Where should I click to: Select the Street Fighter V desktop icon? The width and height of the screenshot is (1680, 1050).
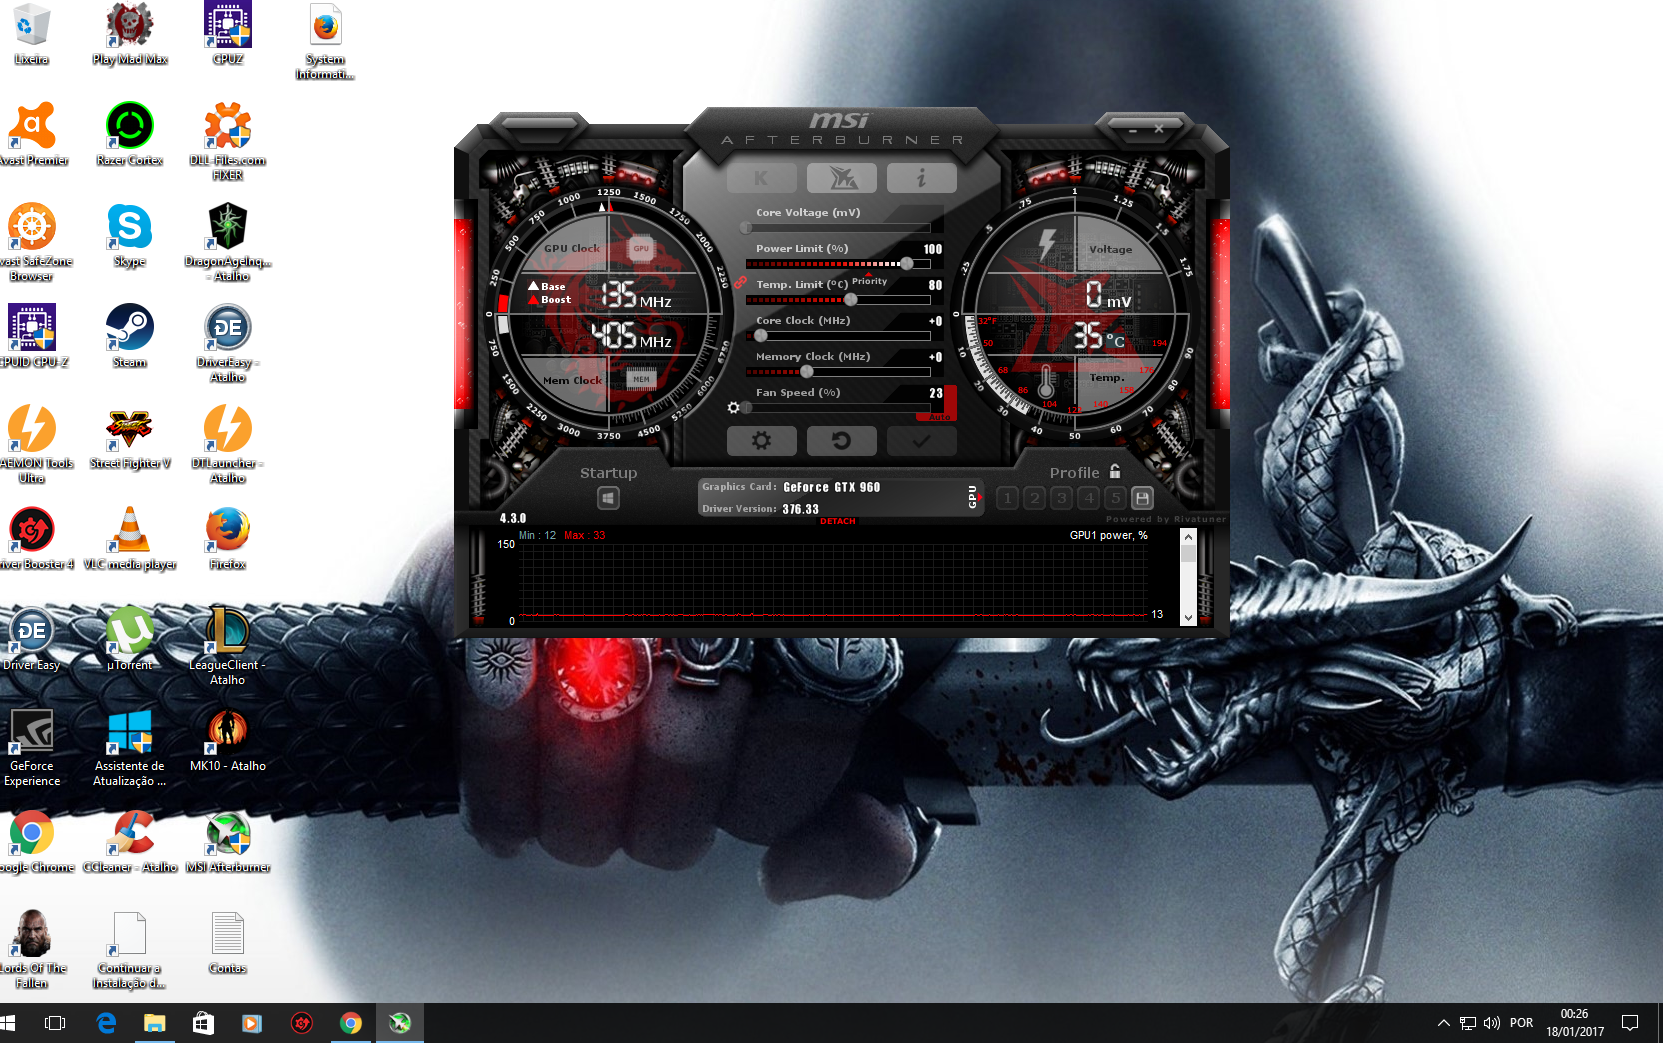[130, 438]
